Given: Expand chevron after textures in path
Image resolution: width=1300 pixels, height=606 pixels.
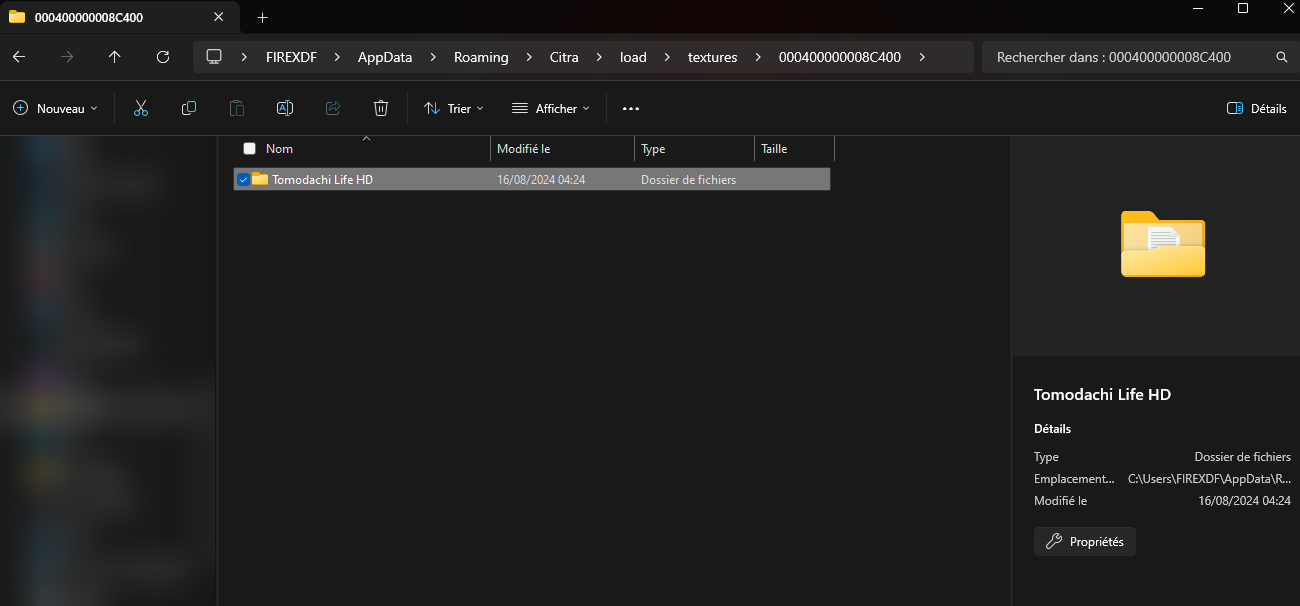Looking at the screenshot, I should (758, 57).
